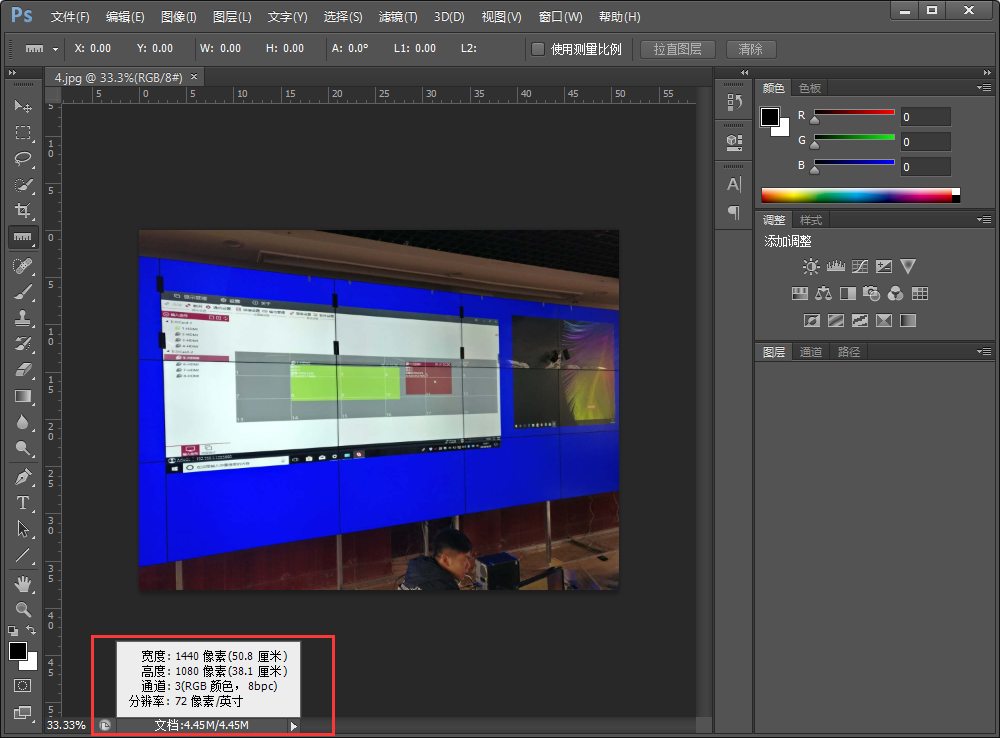Add a Levels adjustment
1000x738 pixels.
[836, 266]
